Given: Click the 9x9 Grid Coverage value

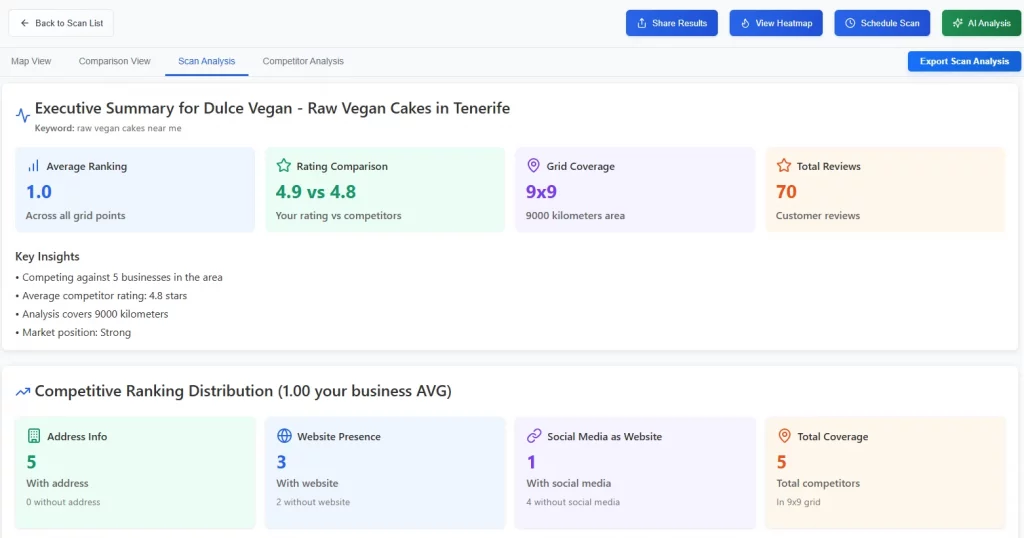Looking at the screenshot, I should [541, 192].
